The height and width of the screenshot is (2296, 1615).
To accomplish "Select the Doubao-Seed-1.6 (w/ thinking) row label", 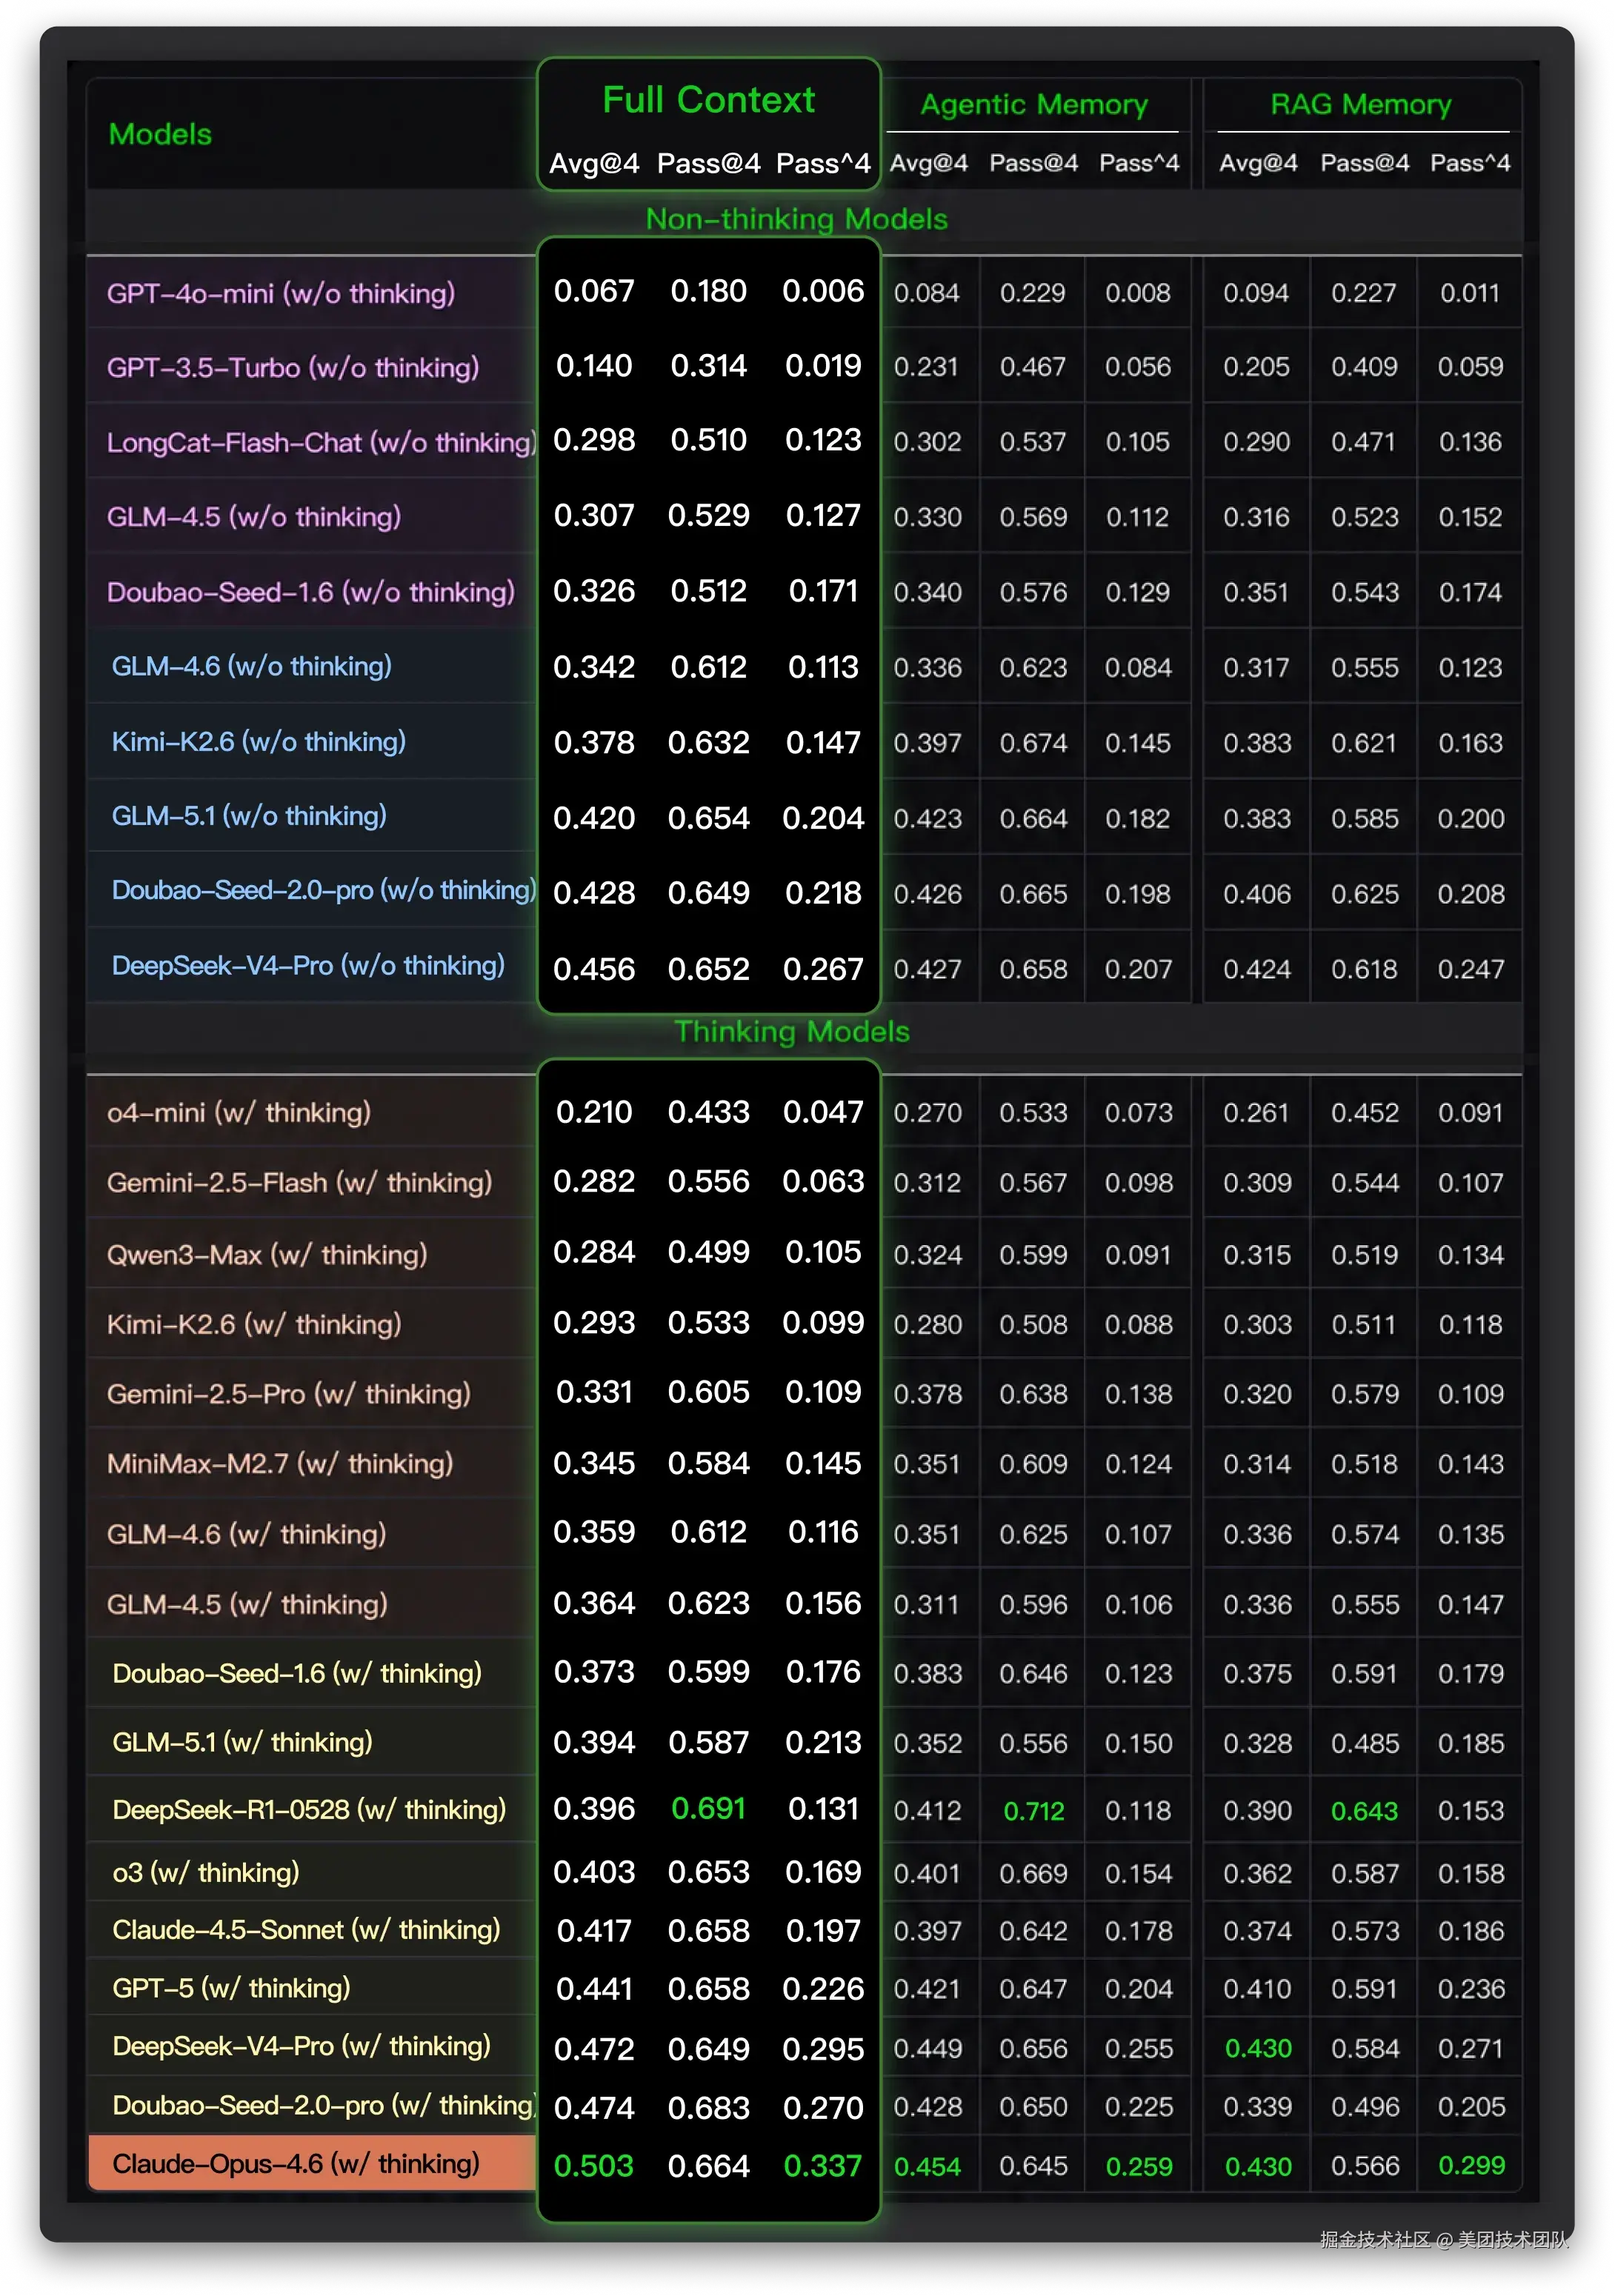I will click(x=297, y=1673).
